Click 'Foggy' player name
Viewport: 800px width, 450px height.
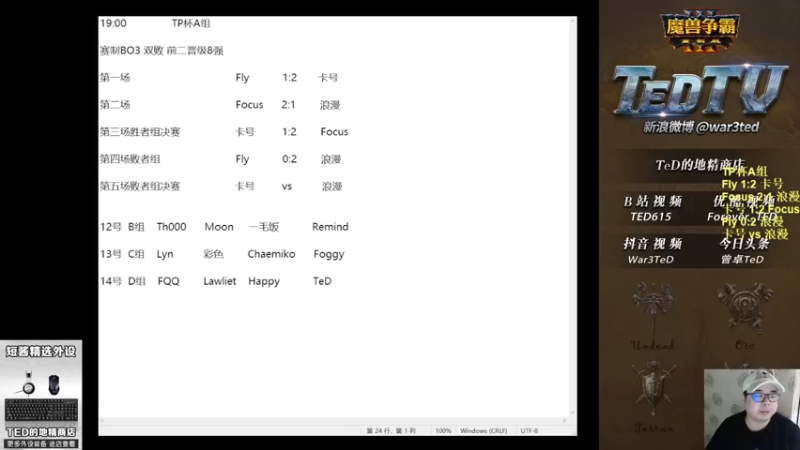[329, 254]
